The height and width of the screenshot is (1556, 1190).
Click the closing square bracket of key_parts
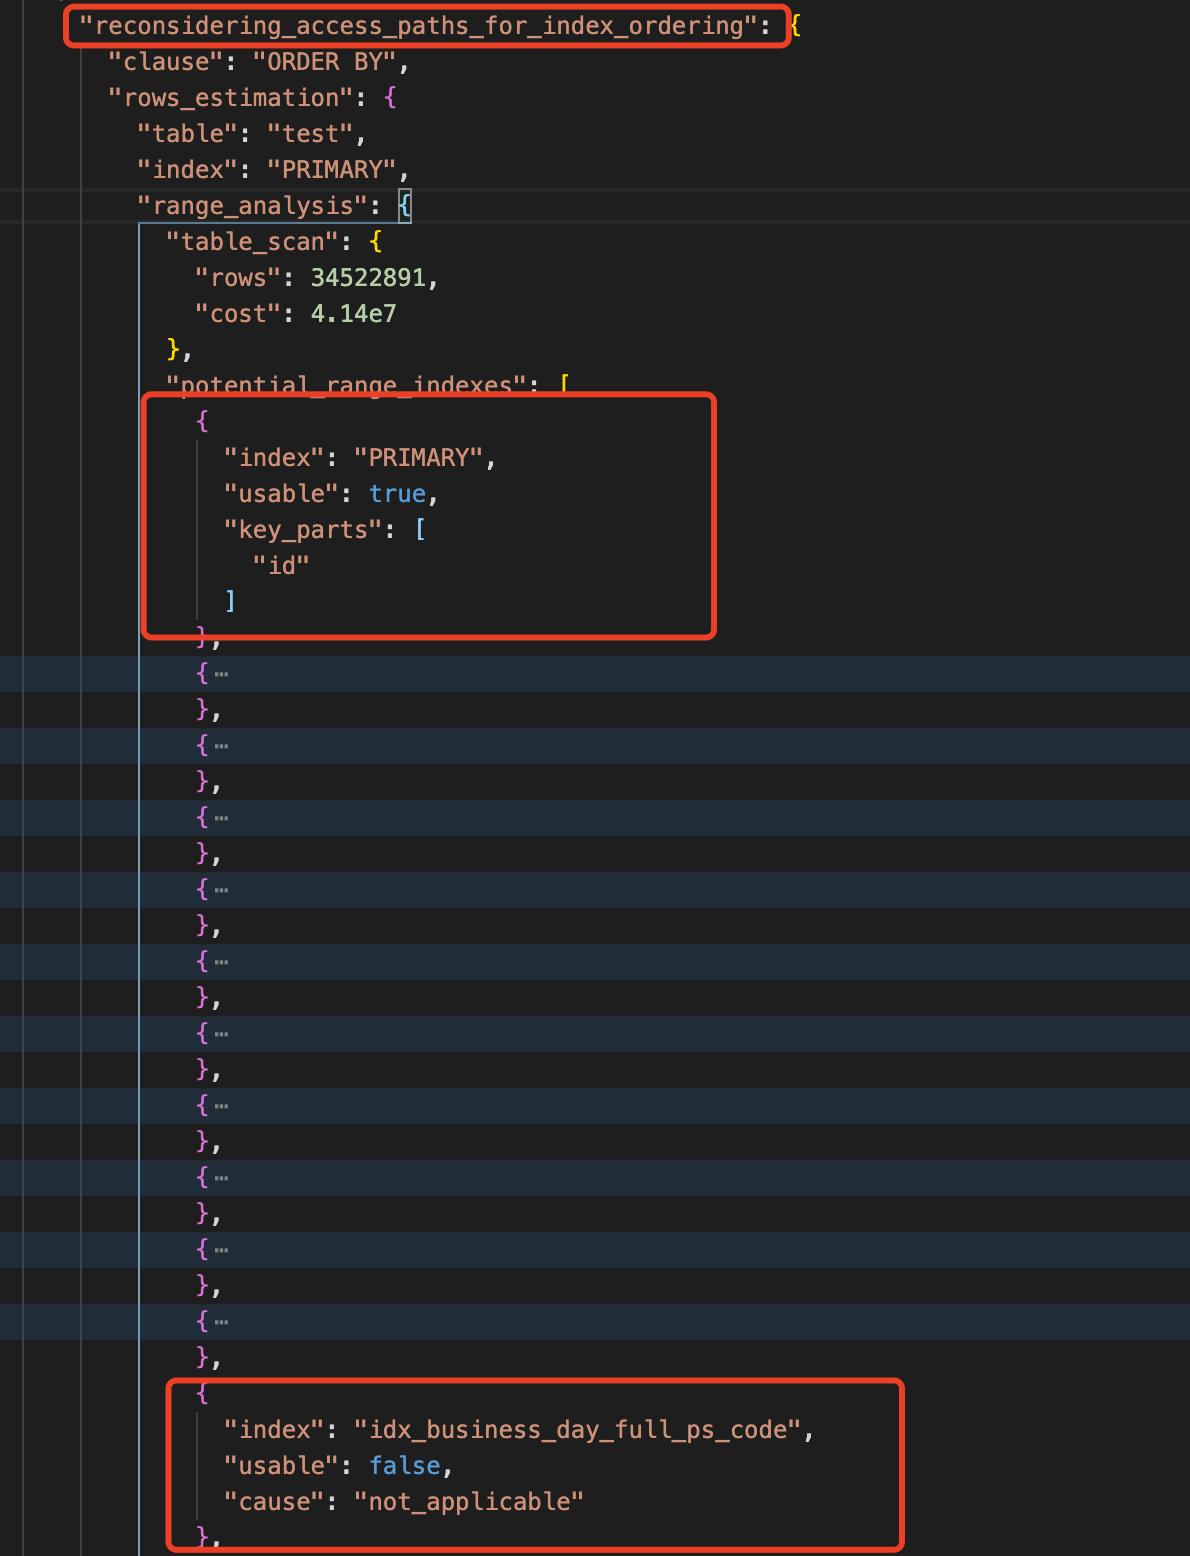[230, 601]
